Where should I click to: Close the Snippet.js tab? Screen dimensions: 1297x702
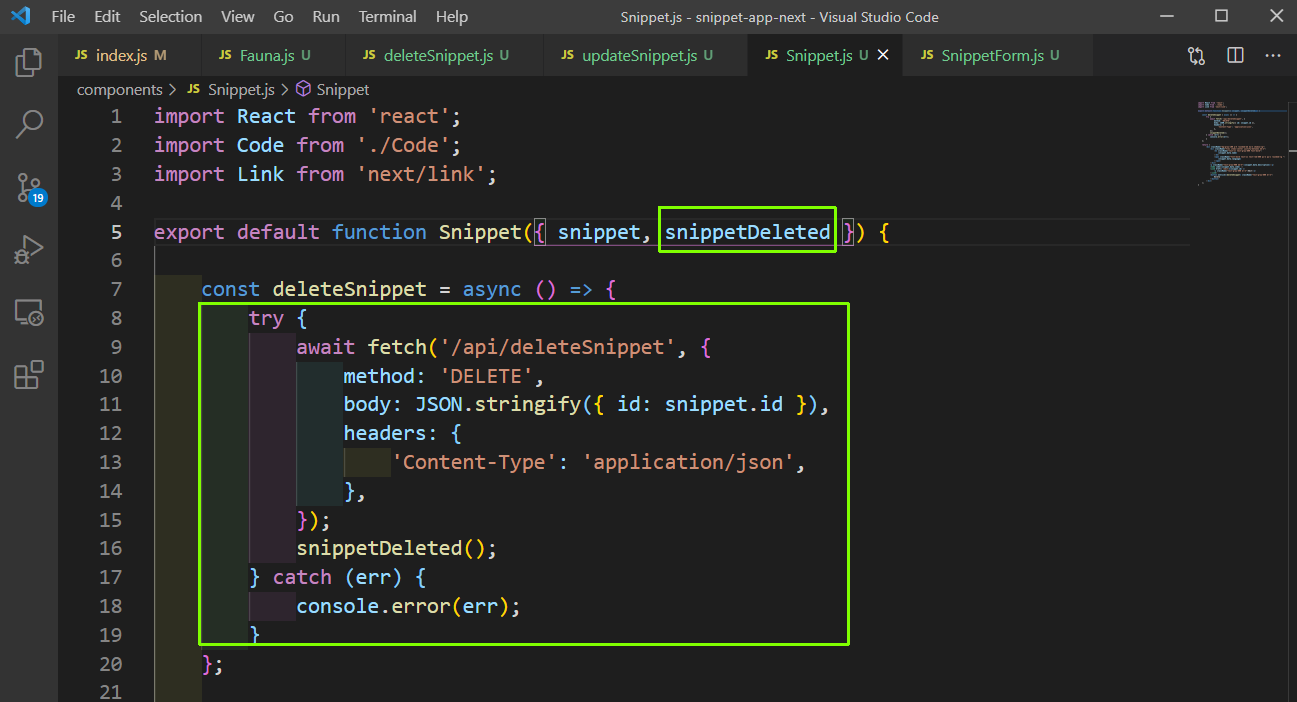(x=883, y=56)
